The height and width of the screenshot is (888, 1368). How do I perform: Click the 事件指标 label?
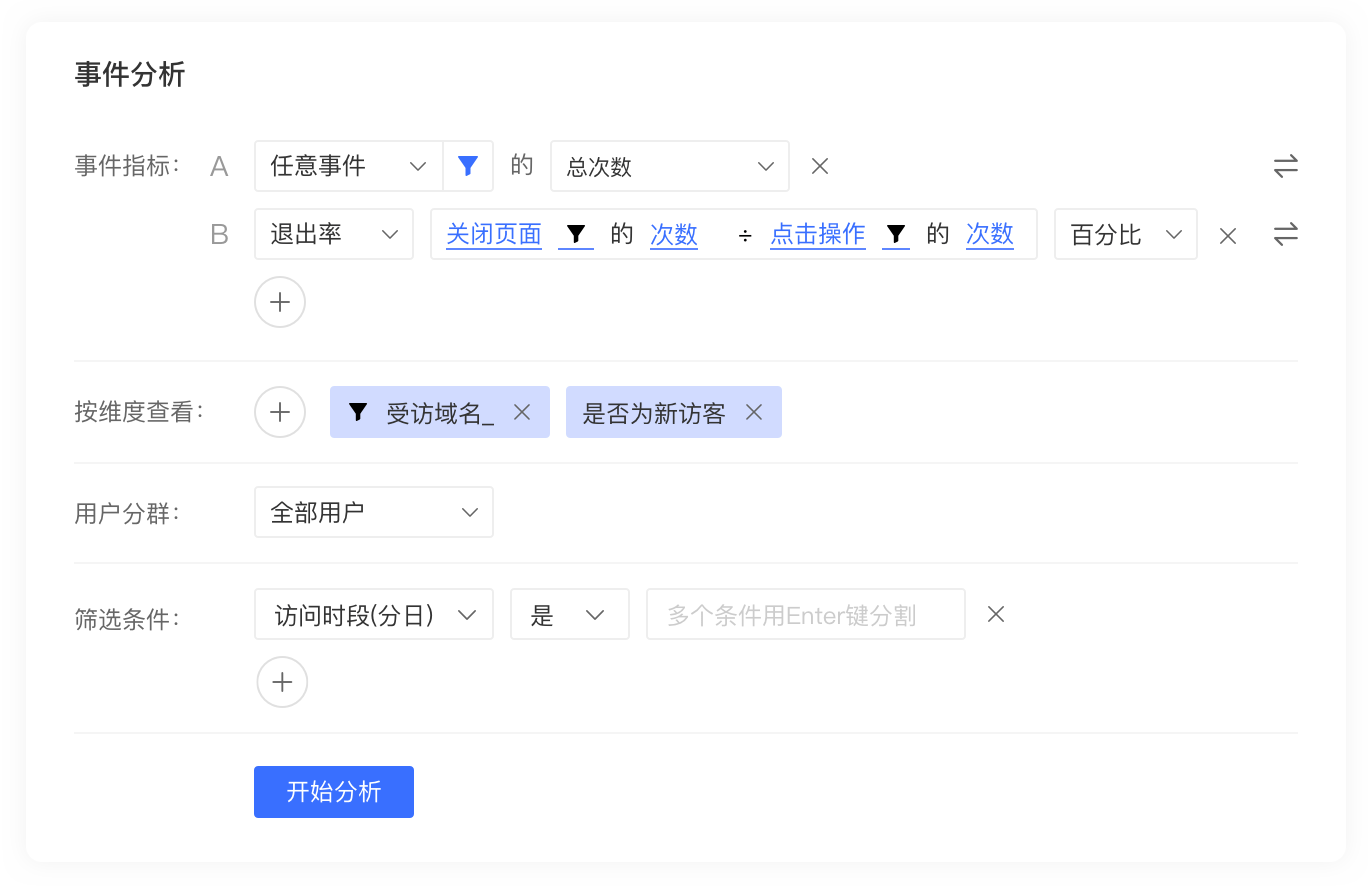127,166
